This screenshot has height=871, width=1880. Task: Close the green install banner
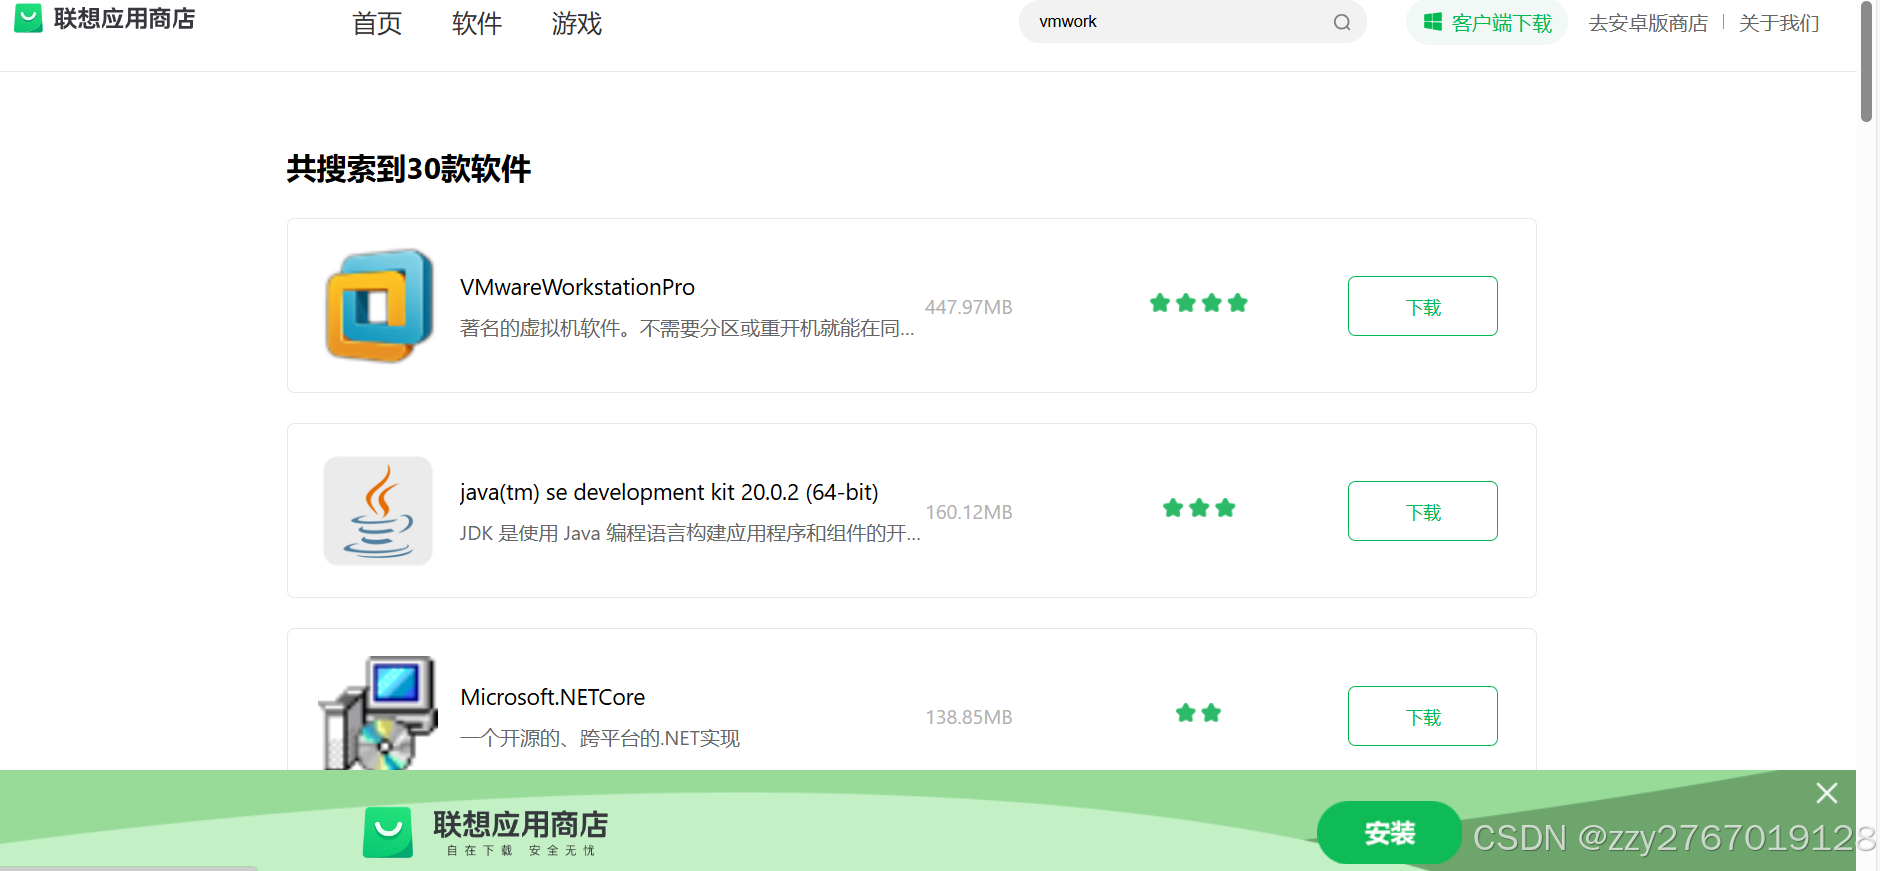click(x=1827, y=793)
